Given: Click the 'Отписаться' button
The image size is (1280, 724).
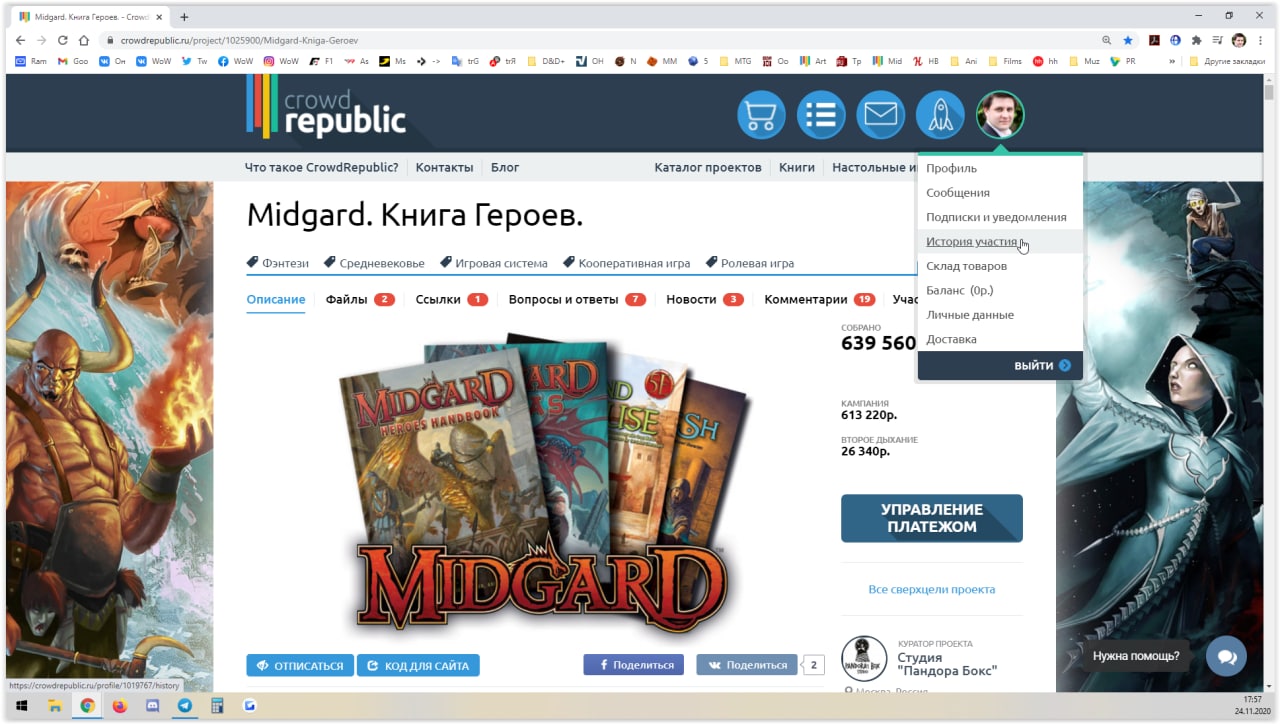Looking at the screenshot, I should point(300,665).
